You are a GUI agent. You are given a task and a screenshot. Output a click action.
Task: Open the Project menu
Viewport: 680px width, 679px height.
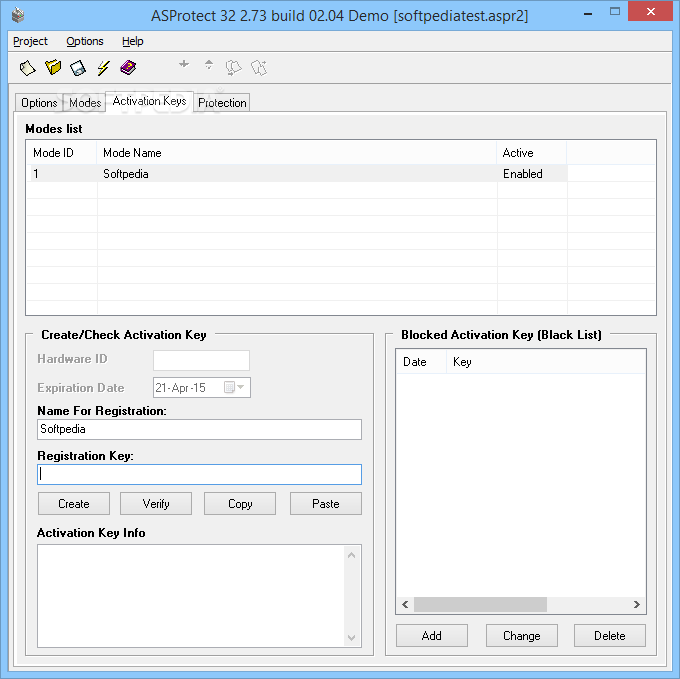[30, 41]
